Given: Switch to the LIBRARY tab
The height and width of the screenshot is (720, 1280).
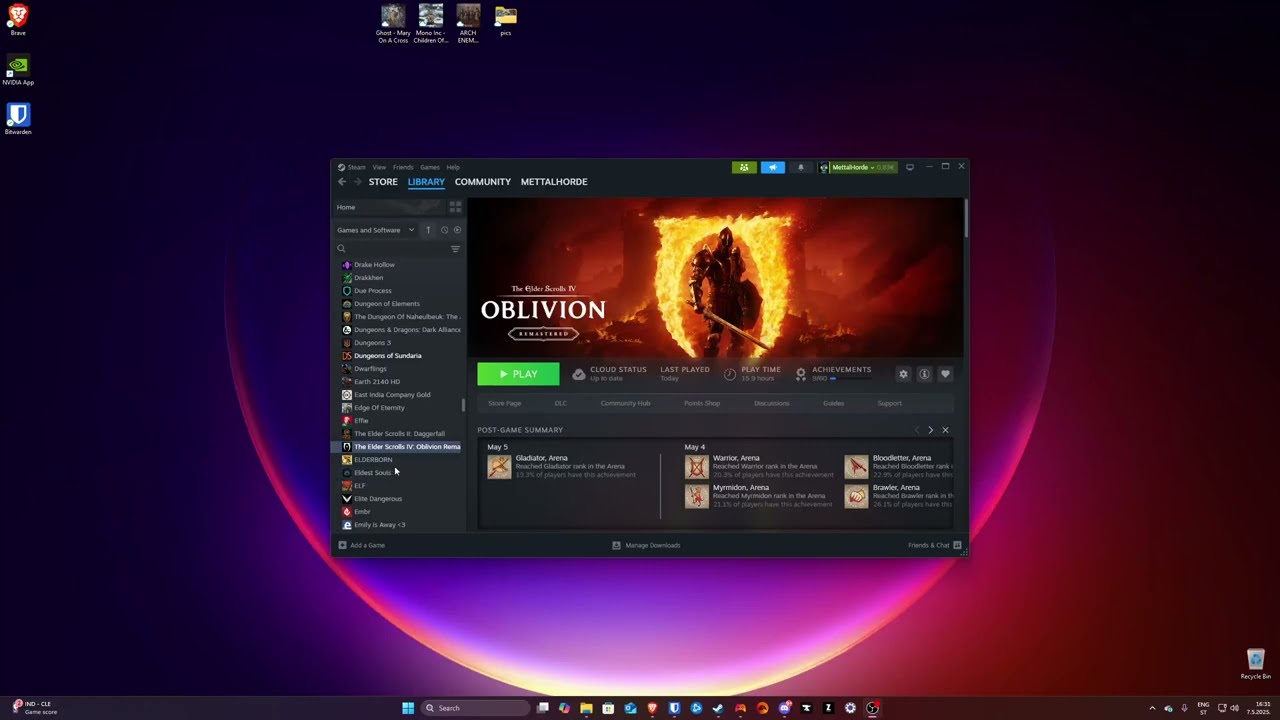Looking at the screenshot, I should click(x=426, y=182).
